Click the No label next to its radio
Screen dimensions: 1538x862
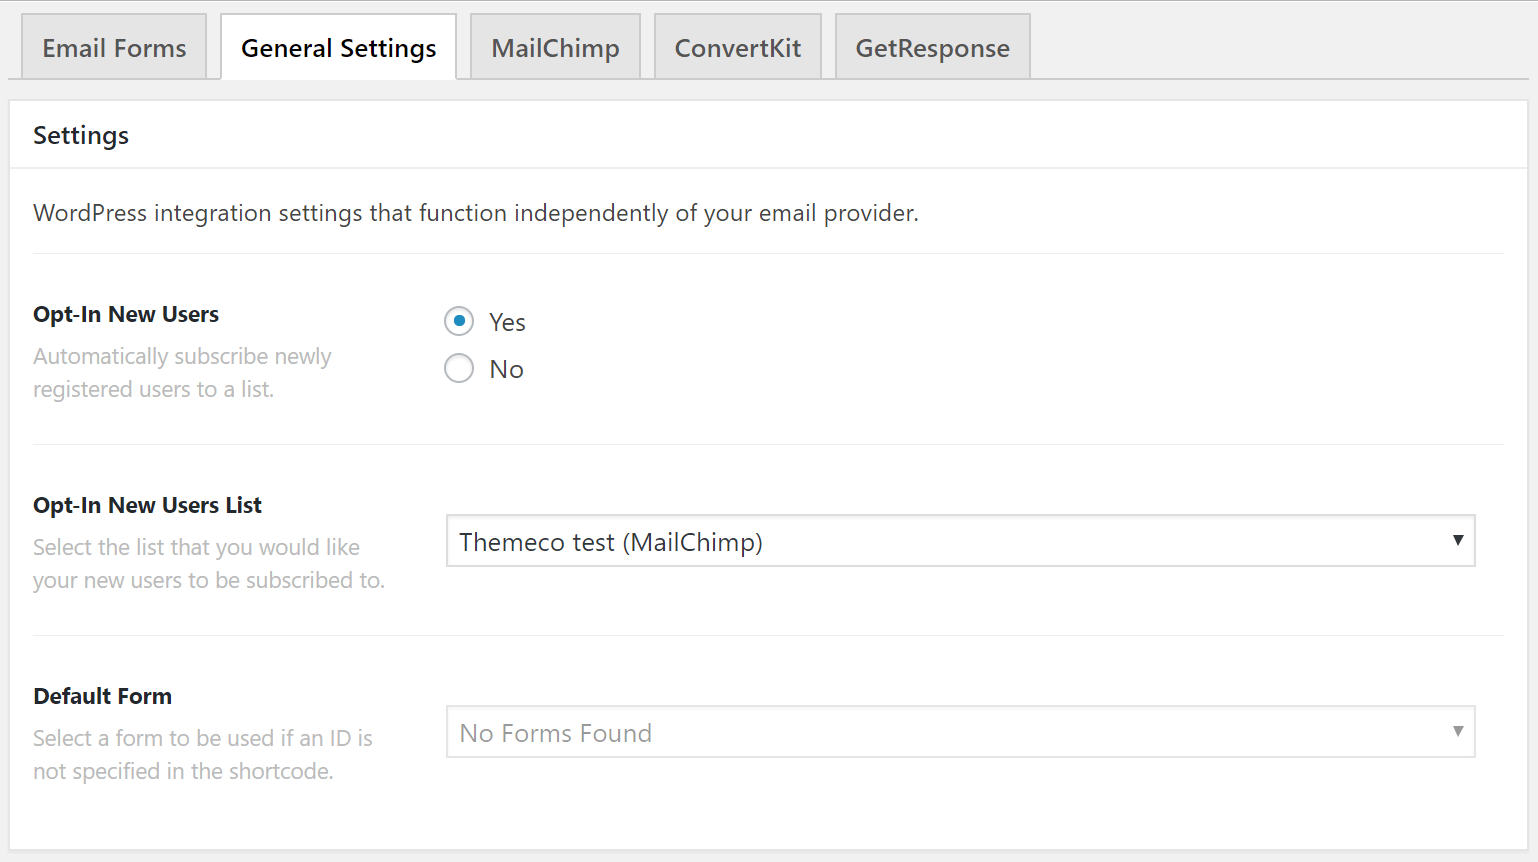[506, 368]
